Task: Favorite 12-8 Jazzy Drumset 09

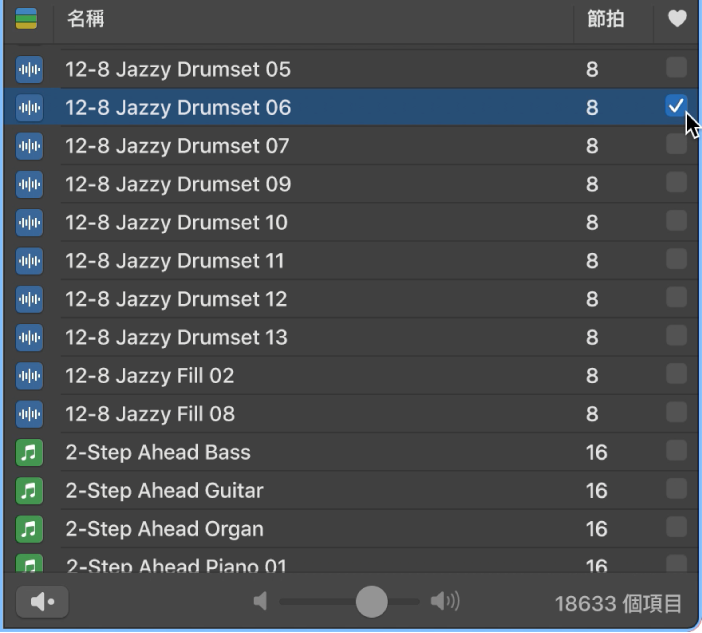Action: tap(676, 182)
